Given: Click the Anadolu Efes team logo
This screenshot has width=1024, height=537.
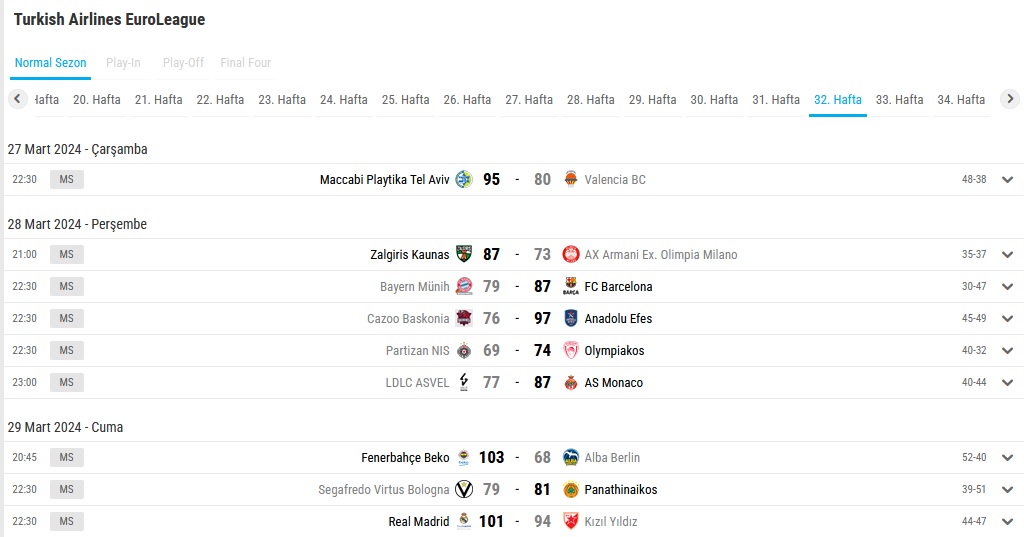Looking at the screenshot, I should pos(571,318).
